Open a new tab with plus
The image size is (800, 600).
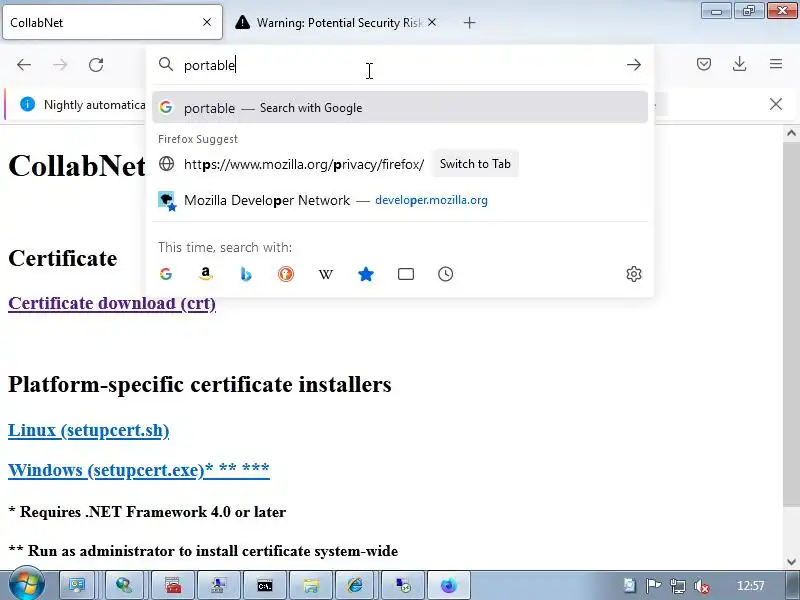[x=469, y=22]
